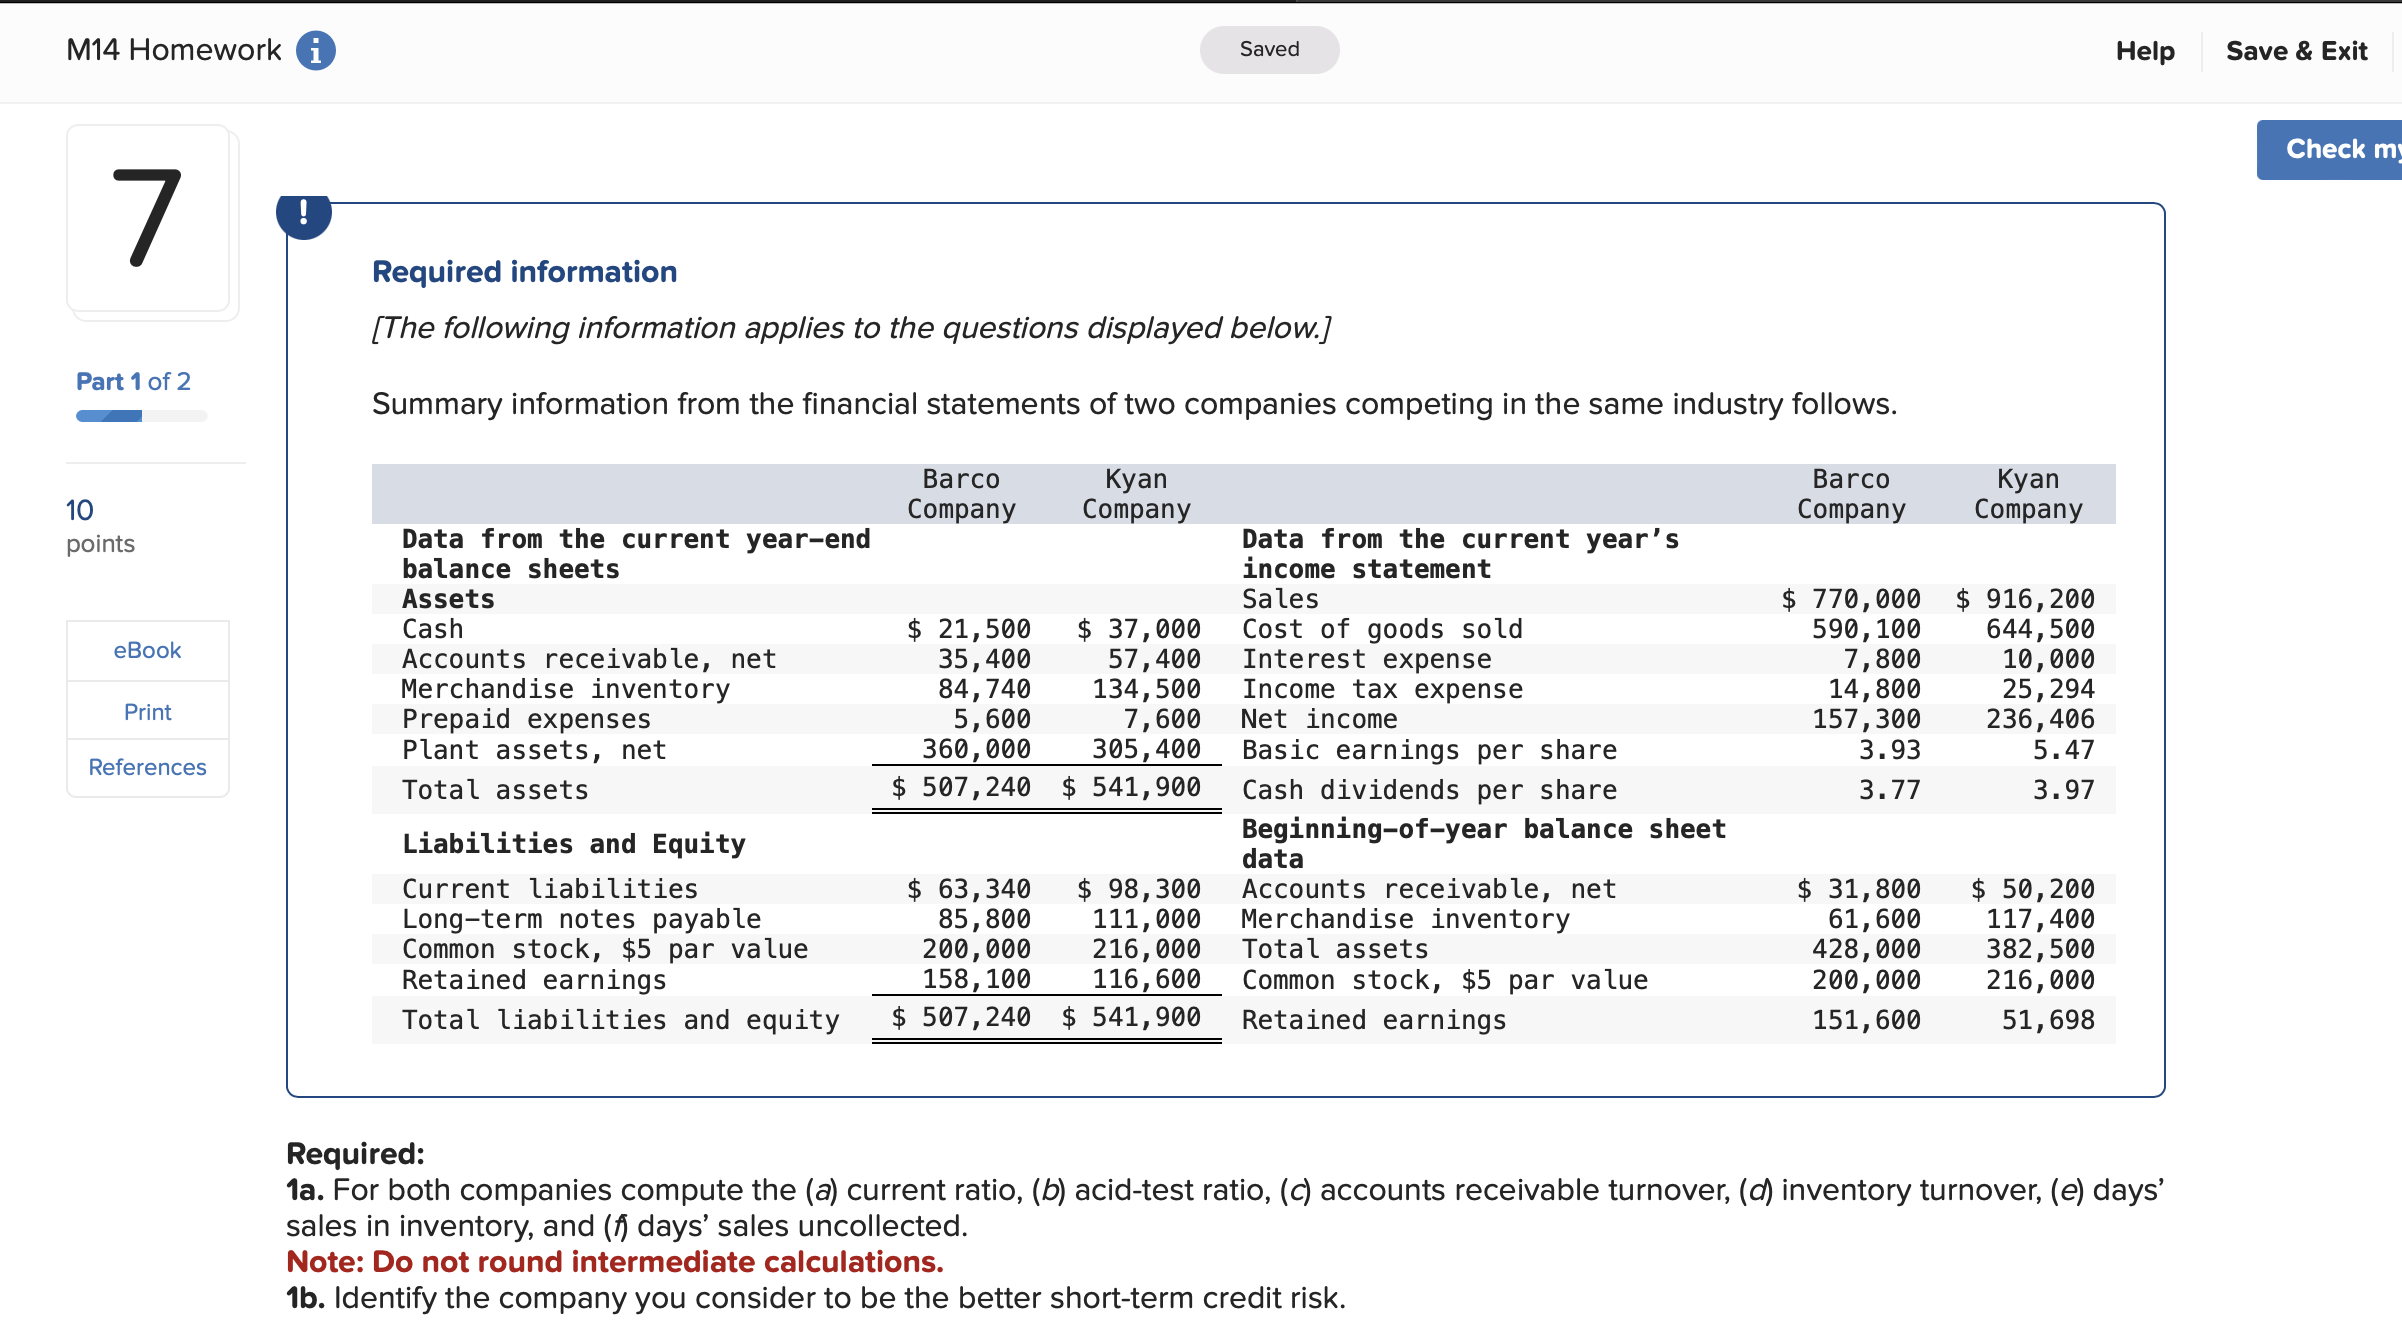Click Save & Exit

click(2296, 51)
